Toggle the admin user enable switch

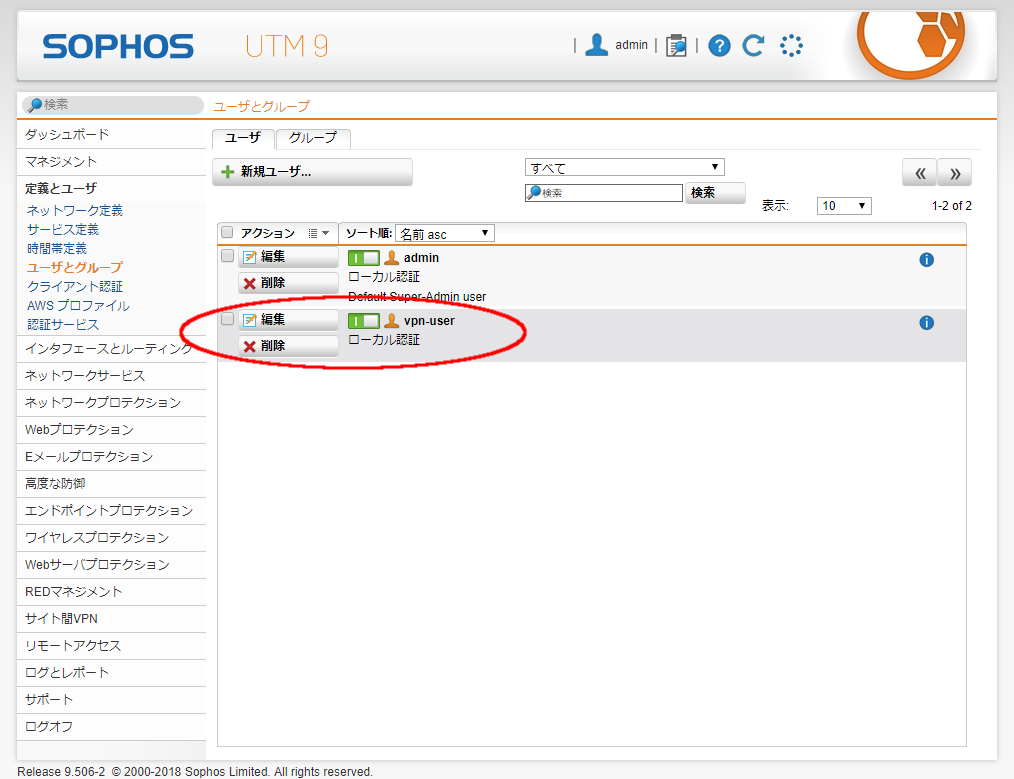click(x=363, y=258)
